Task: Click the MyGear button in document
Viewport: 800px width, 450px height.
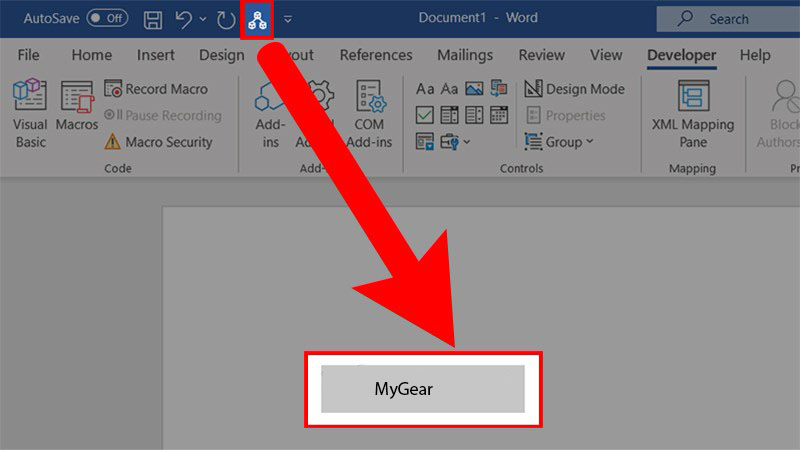Action: pos(422,389)
